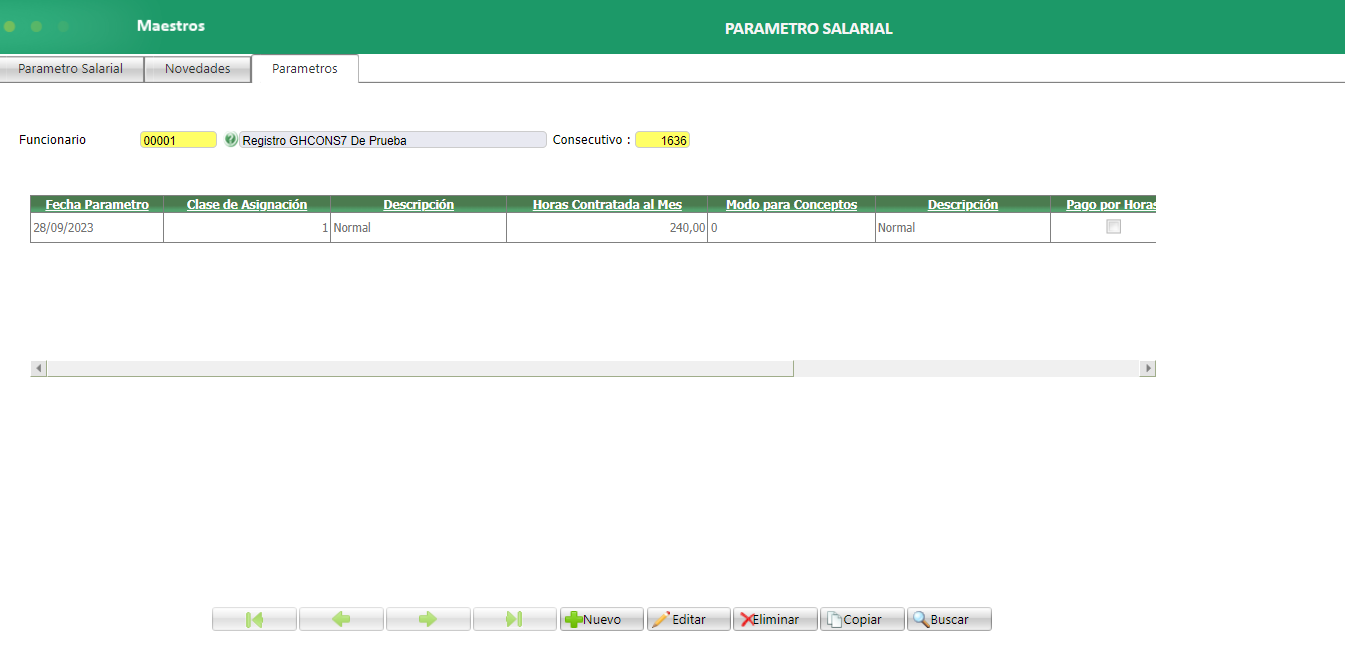
Task: Click the Registro GHCONS7 De Prueba field
Action: coord(393,140)
